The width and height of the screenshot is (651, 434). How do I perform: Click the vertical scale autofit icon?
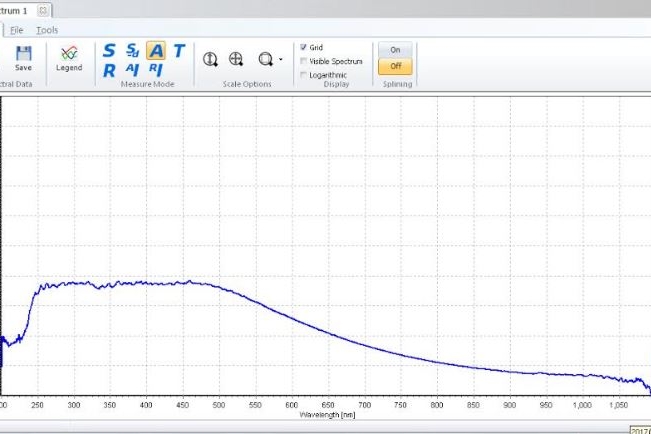[x=211, y=60]
